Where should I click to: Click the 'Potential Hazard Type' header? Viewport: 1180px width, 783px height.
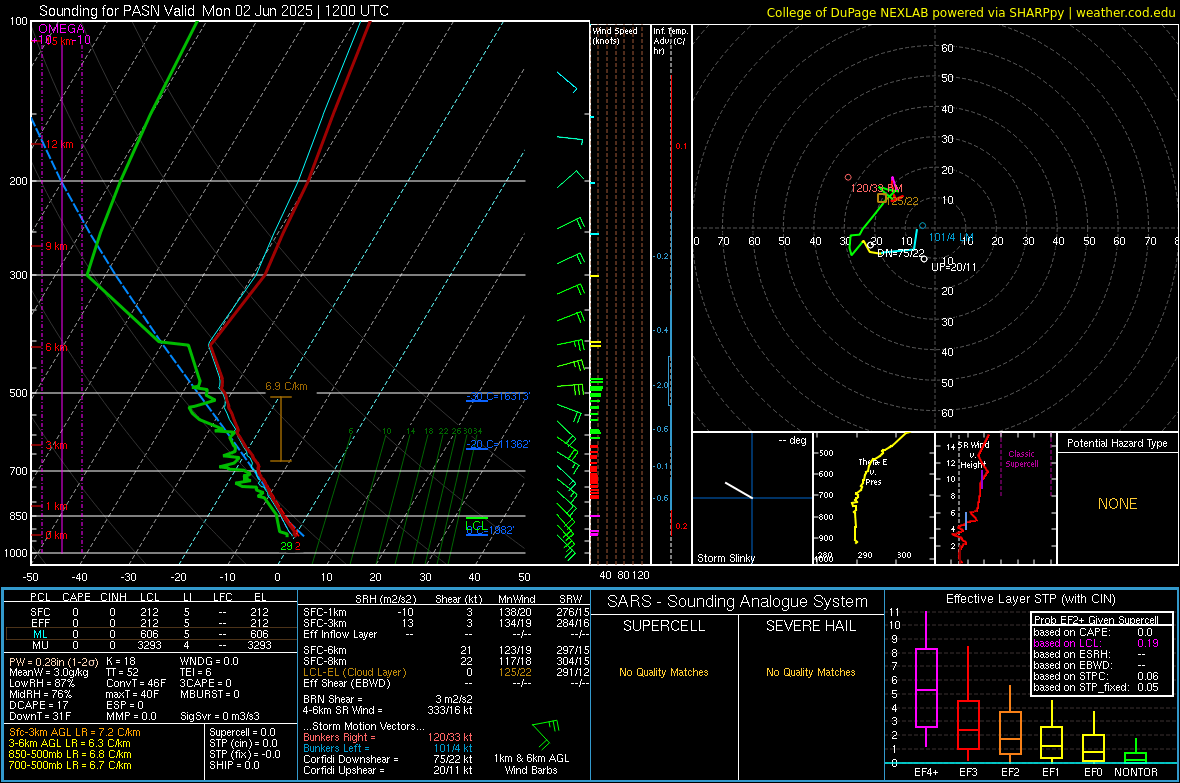pyautogui.click(x=1117, y=443)
